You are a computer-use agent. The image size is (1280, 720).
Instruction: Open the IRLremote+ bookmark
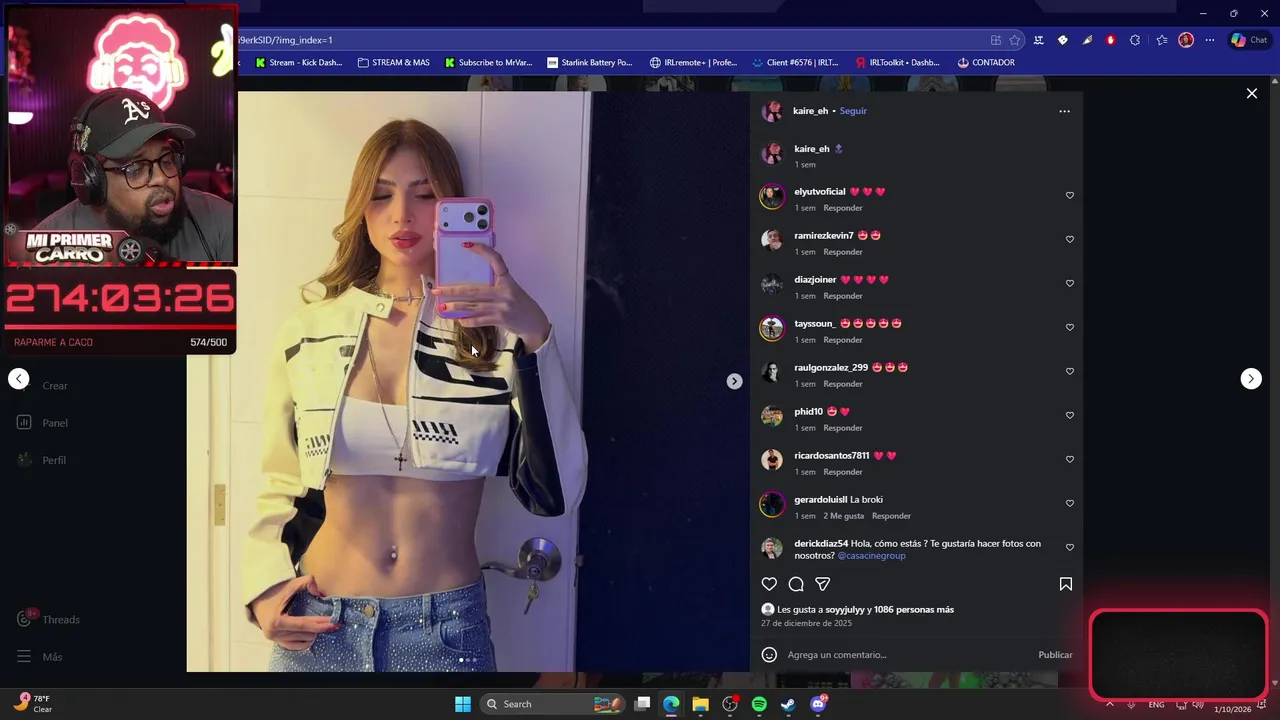click(x=693, y=62)
